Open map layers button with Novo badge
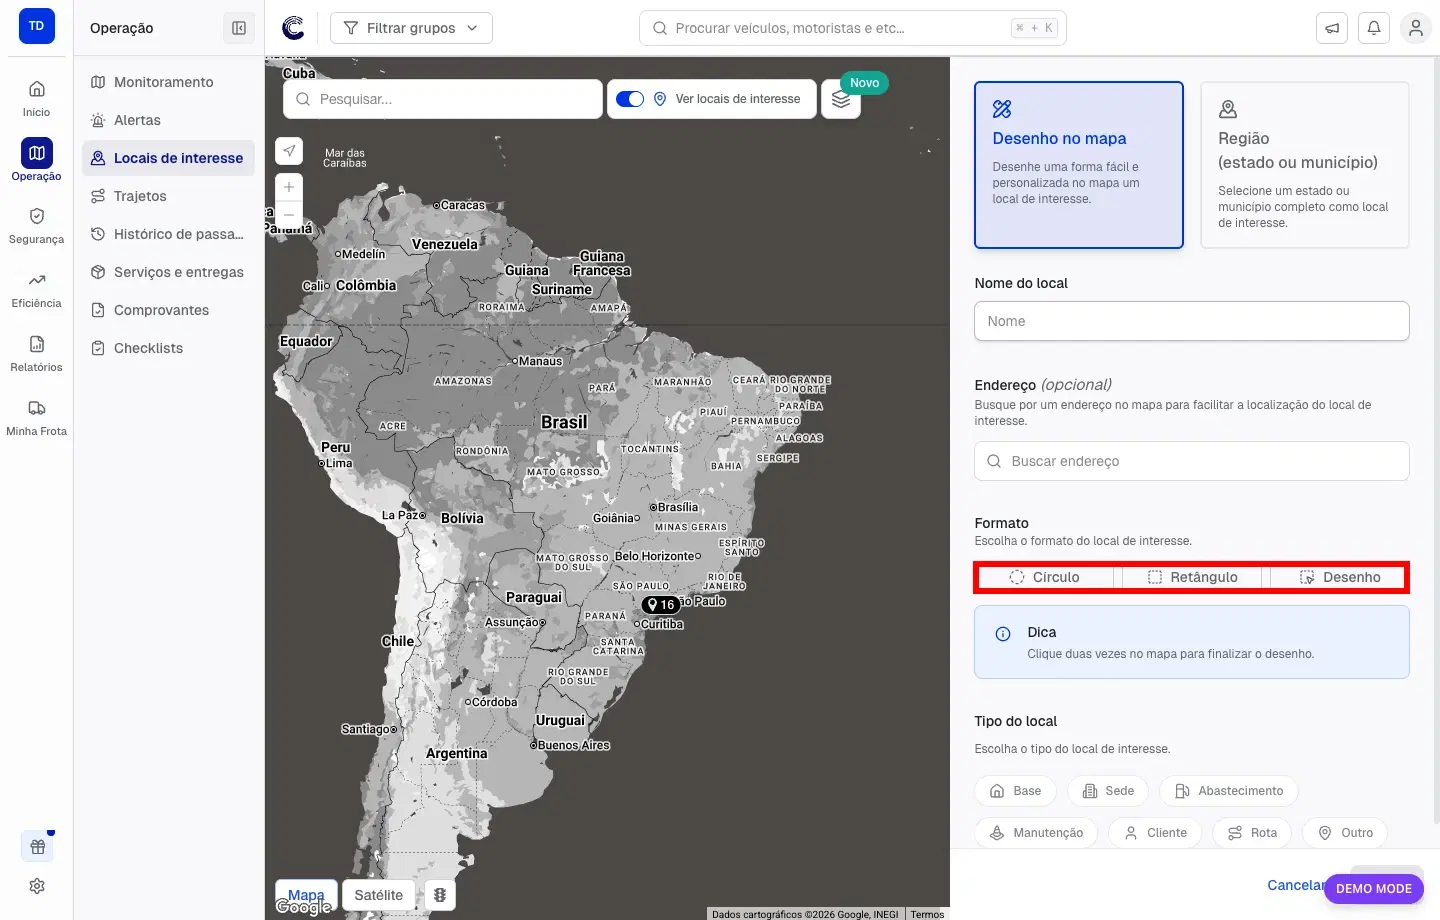The width and height of the screenshot is (1440, 920). click(x=841, y=99)
